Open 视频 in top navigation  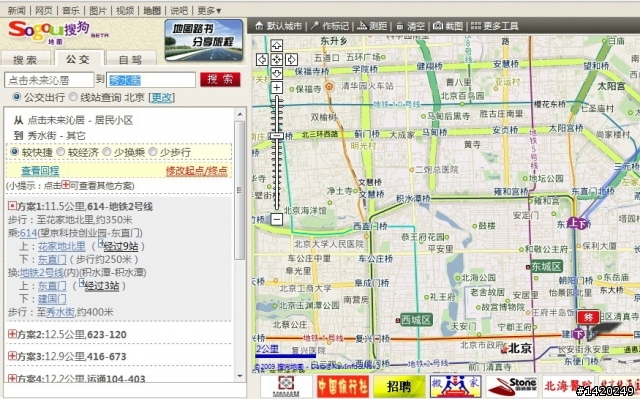(125, 10)
